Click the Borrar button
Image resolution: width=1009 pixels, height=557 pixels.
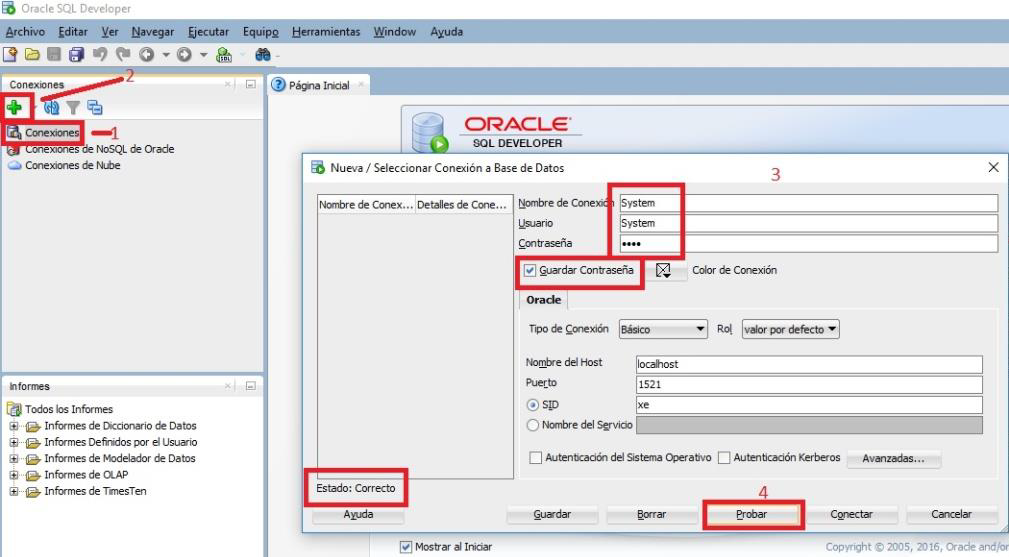(x=652, y=515)
